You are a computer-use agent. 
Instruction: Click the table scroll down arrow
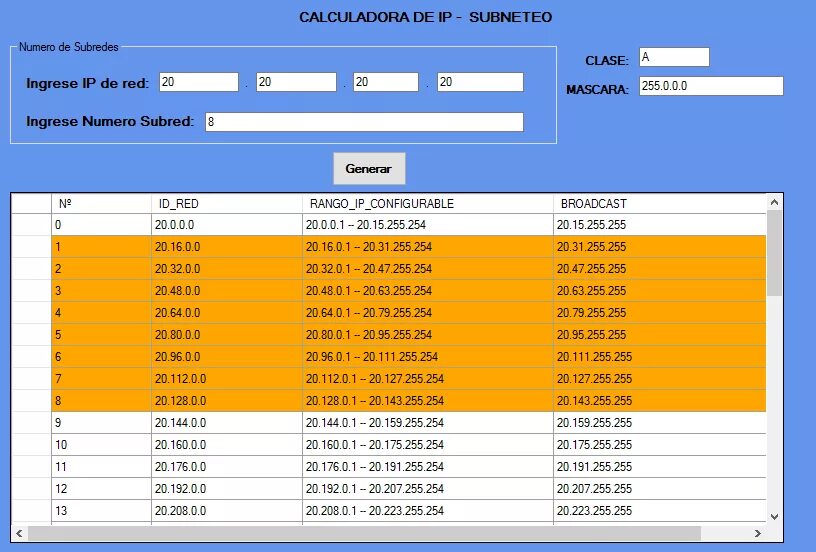[x=774, y=517]
